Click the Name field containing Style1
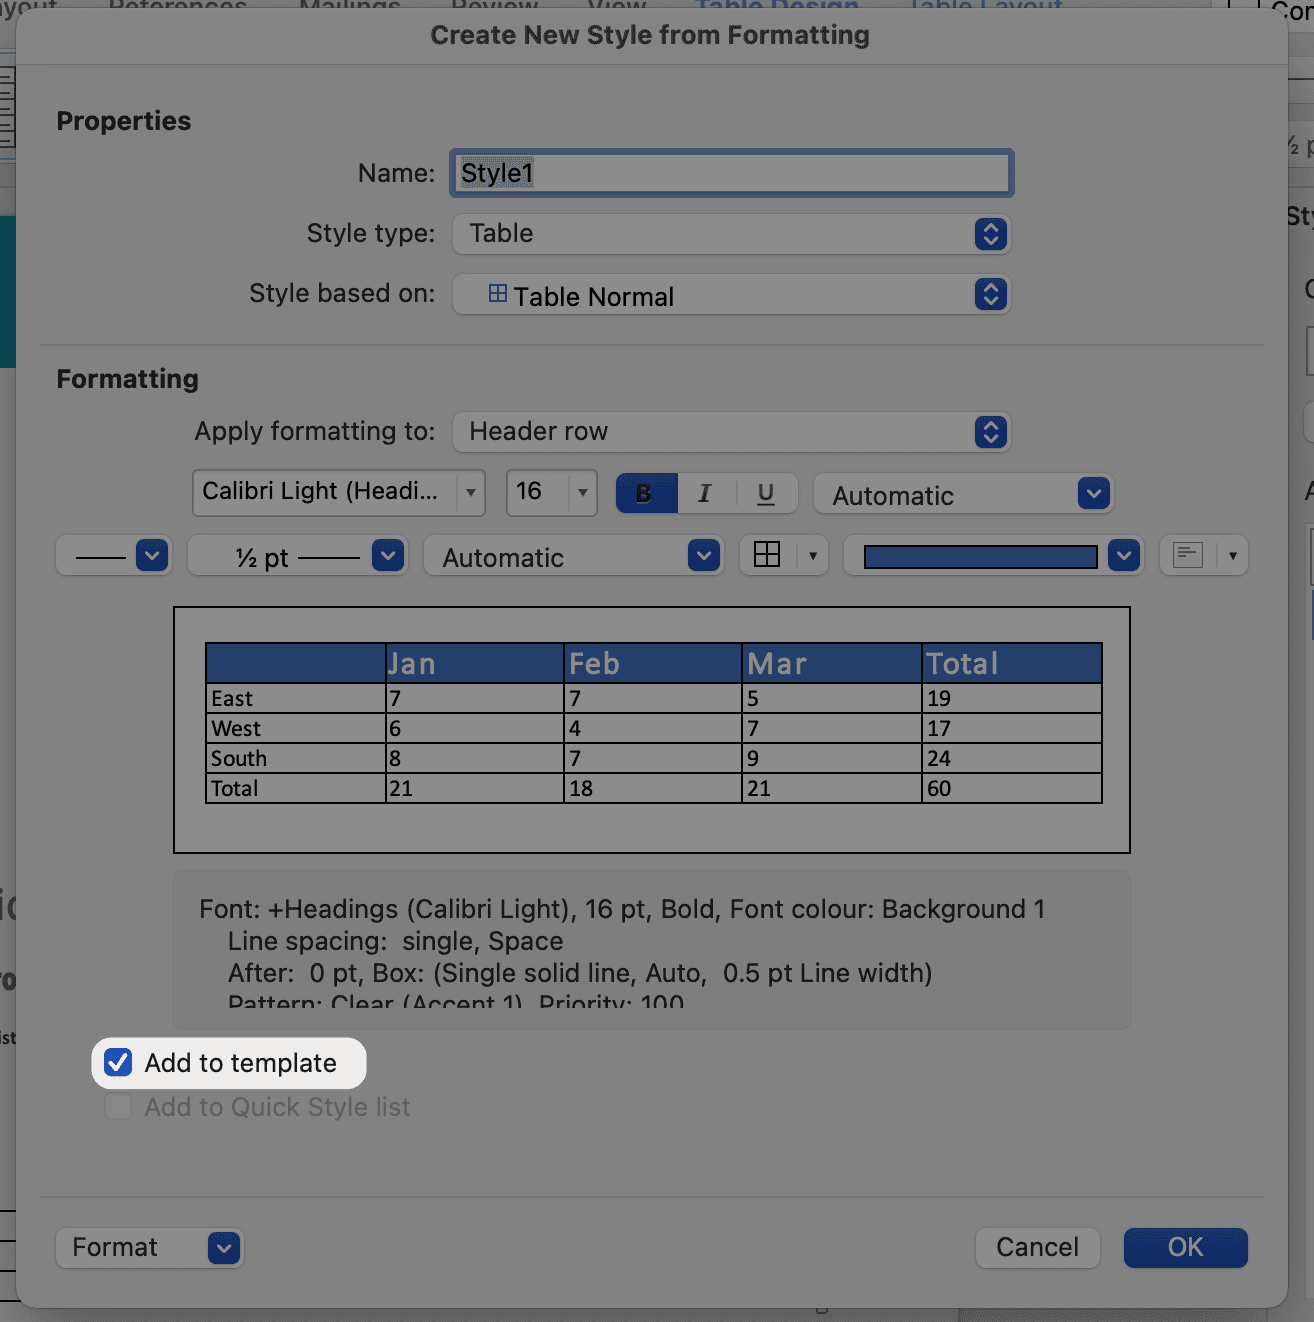The width and height of the screenshot is (1314, 1322). point(731,173)
